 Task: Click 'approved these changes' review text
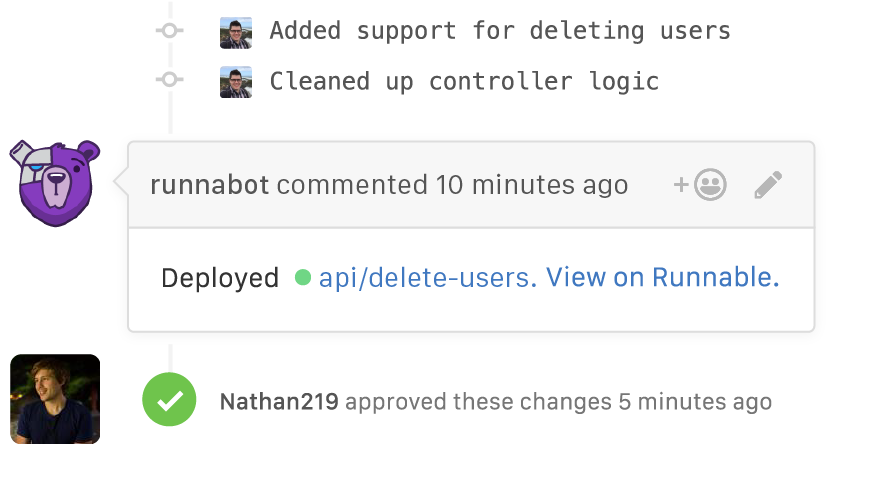coord(478,402)
